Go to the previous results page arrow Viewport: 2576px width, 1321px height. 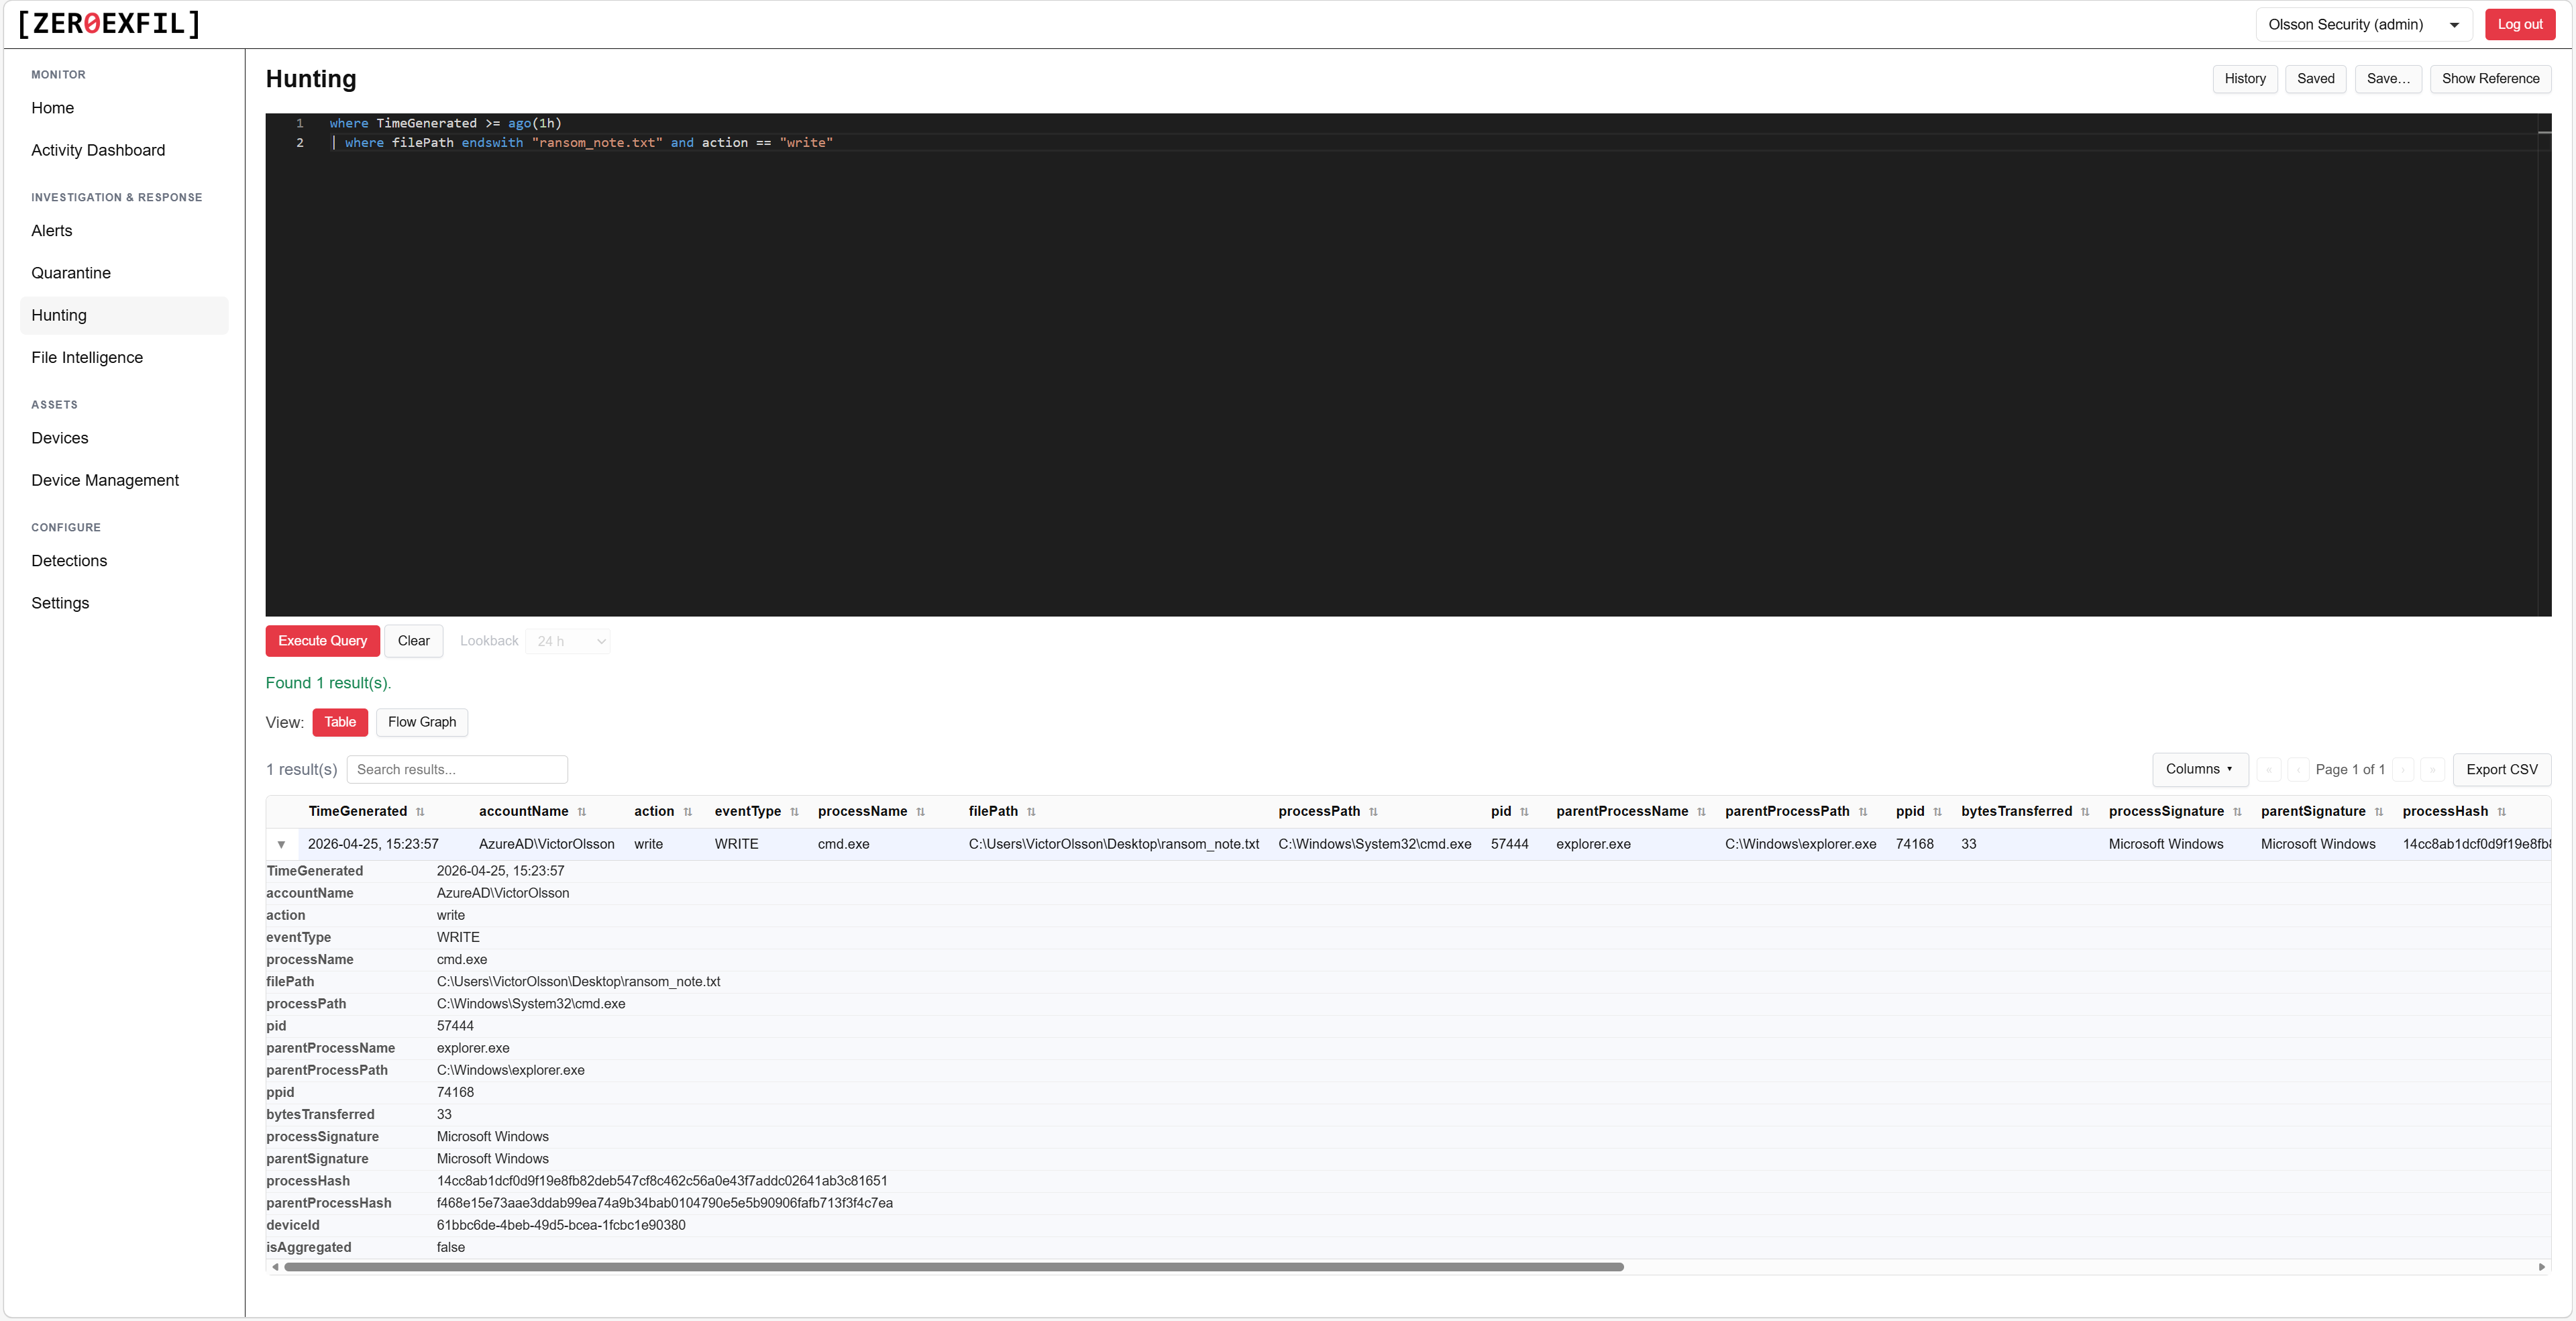tap(2300, 770)
